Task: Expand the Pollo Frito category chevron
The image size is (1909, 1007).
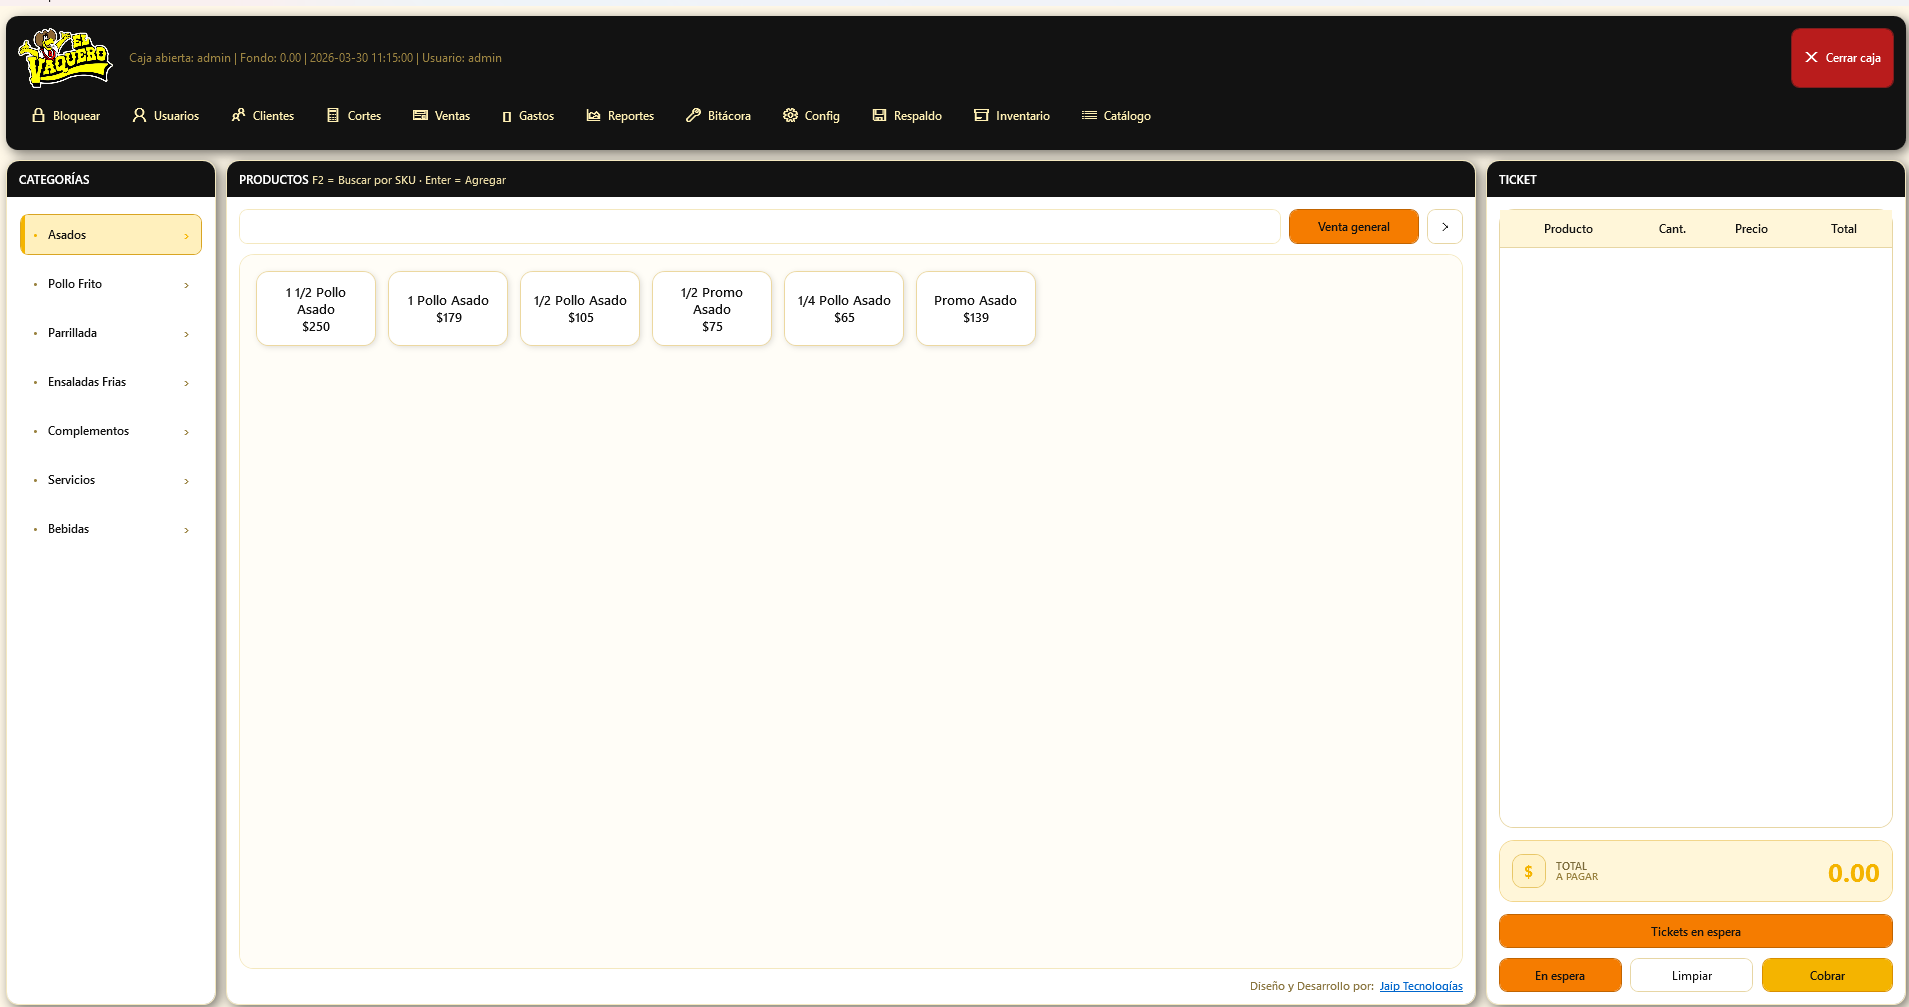Action: [186, 285]
